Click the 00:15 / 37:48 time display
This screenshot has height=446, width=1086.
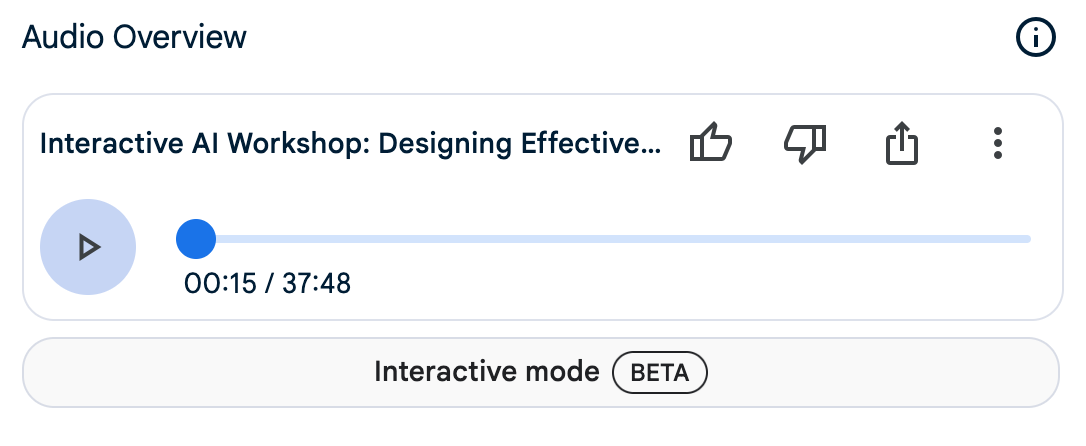coord(267,283)
